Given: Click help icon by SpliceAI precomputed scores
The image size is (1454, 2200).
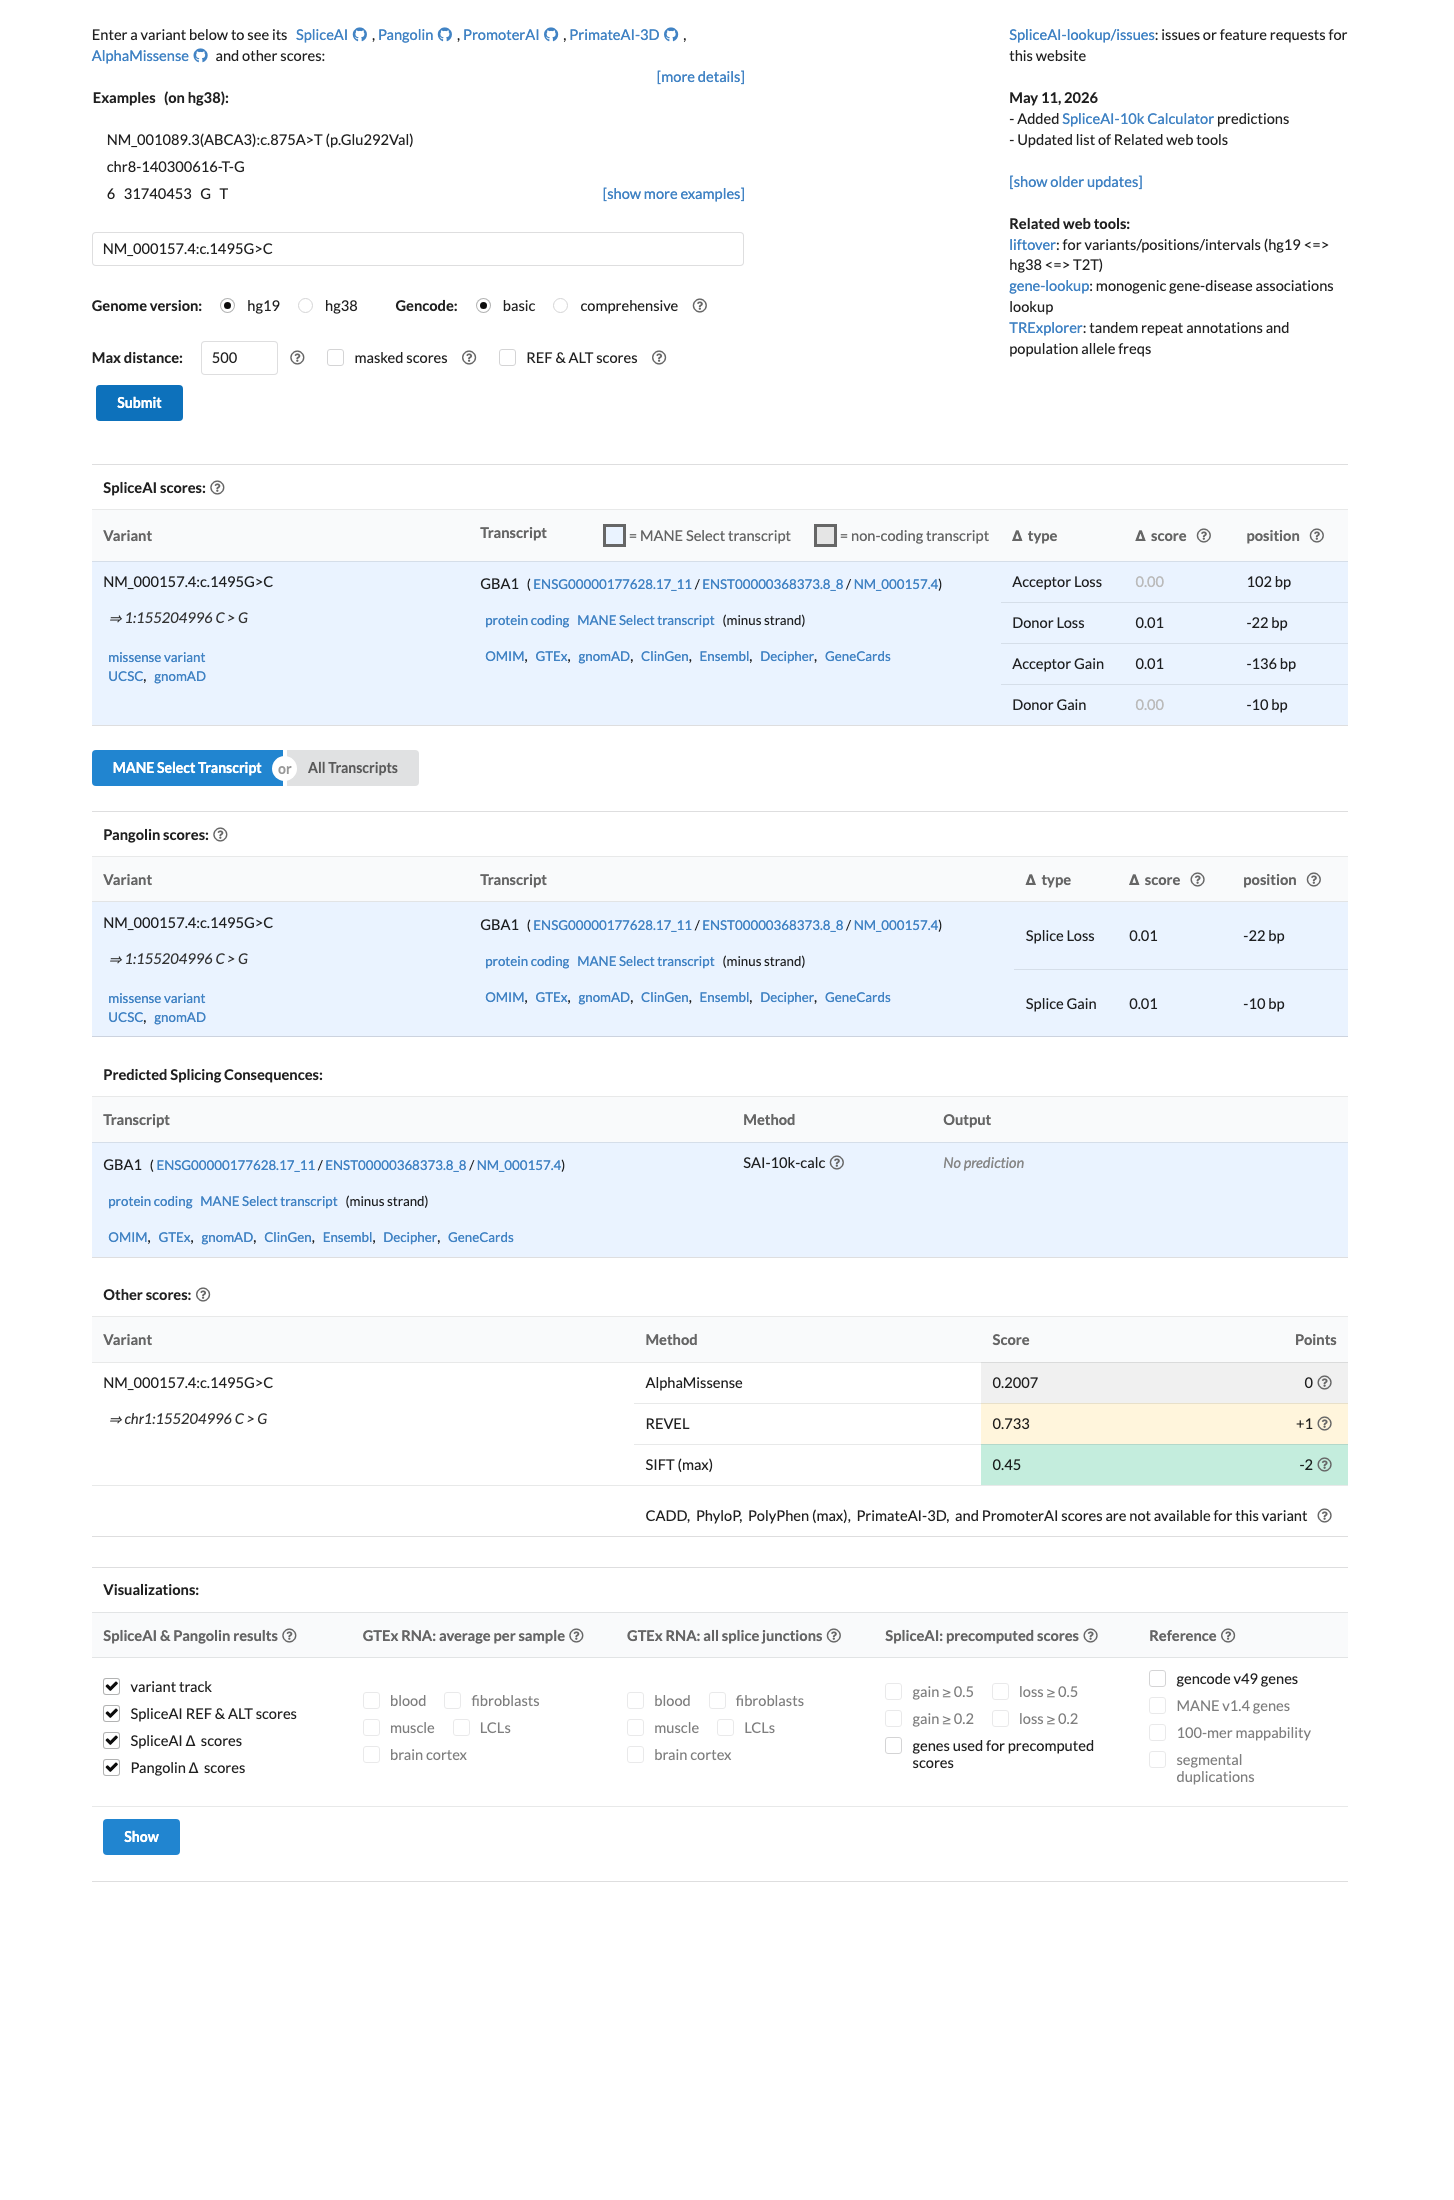Looking at the screenshot, I should (1091, 1636).
